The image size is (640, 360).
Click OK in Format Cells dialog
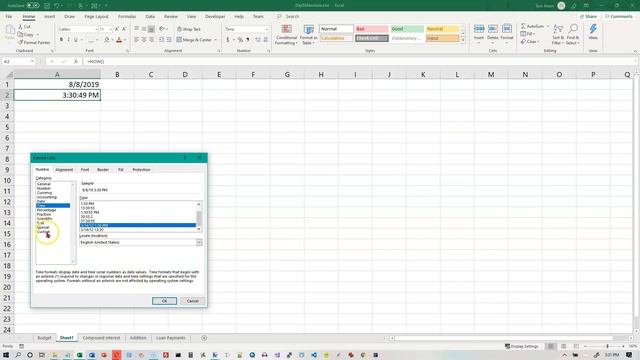[x=164, y=301]
